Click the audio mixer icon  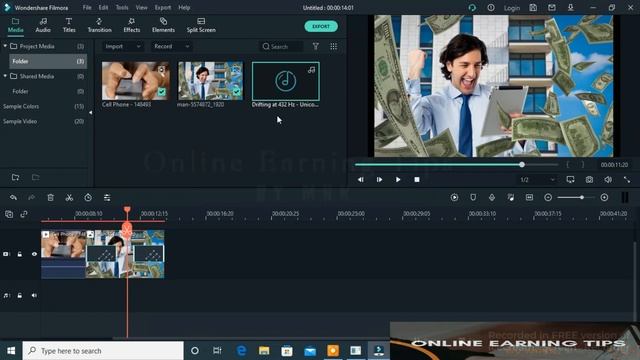click(x=511, y=198)
